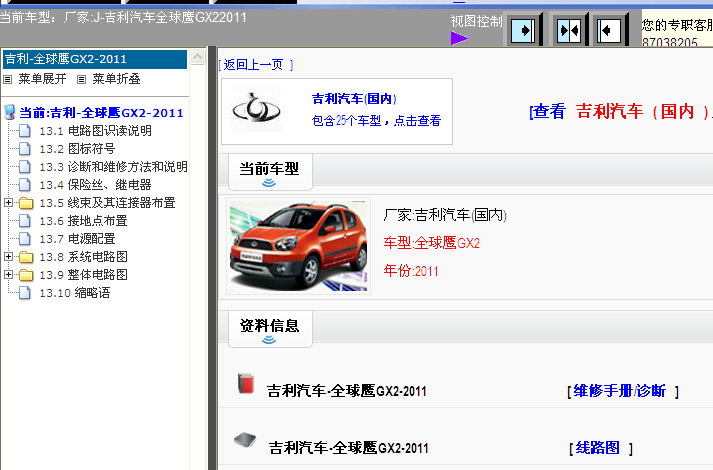
Task: Click the red 车型:全球鹰GX2 text
Action: click(x=432, y=243)
